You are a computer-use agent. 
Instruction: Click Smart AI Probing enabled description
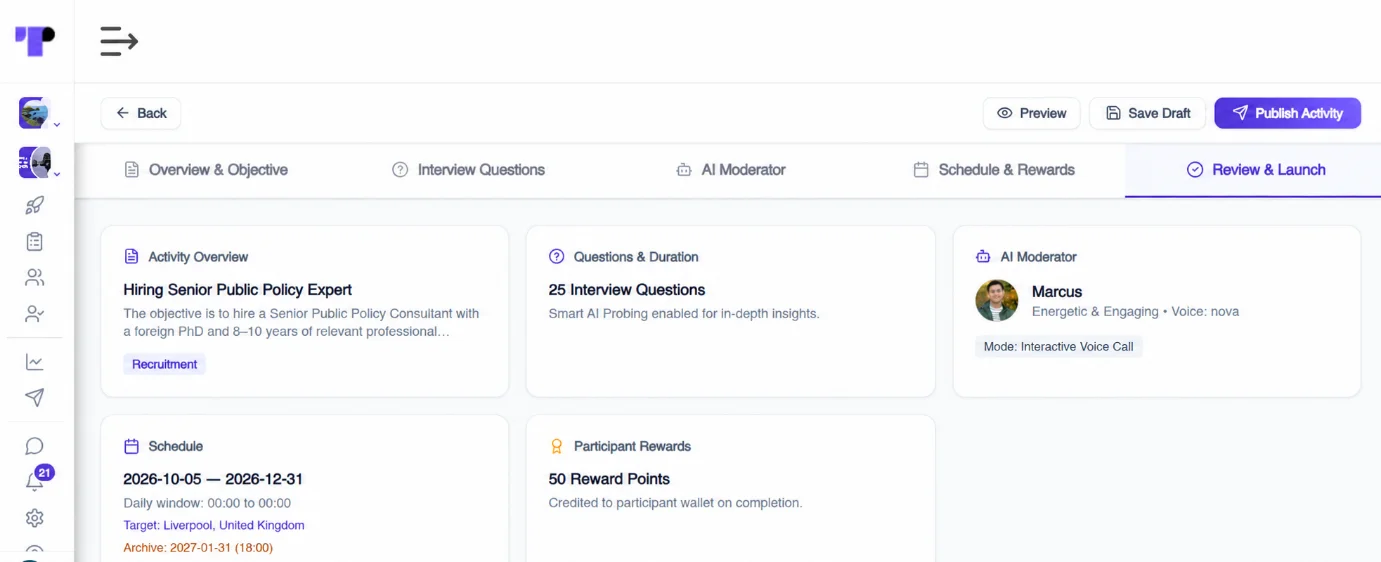[x=684, y=314]
